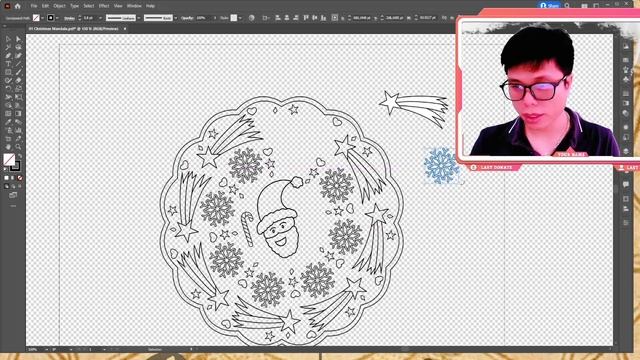Image resolution: width=640 pixels, height=360 pixels.
Task: Click the Fill swatch in toolbox
Action: point(9,159)
